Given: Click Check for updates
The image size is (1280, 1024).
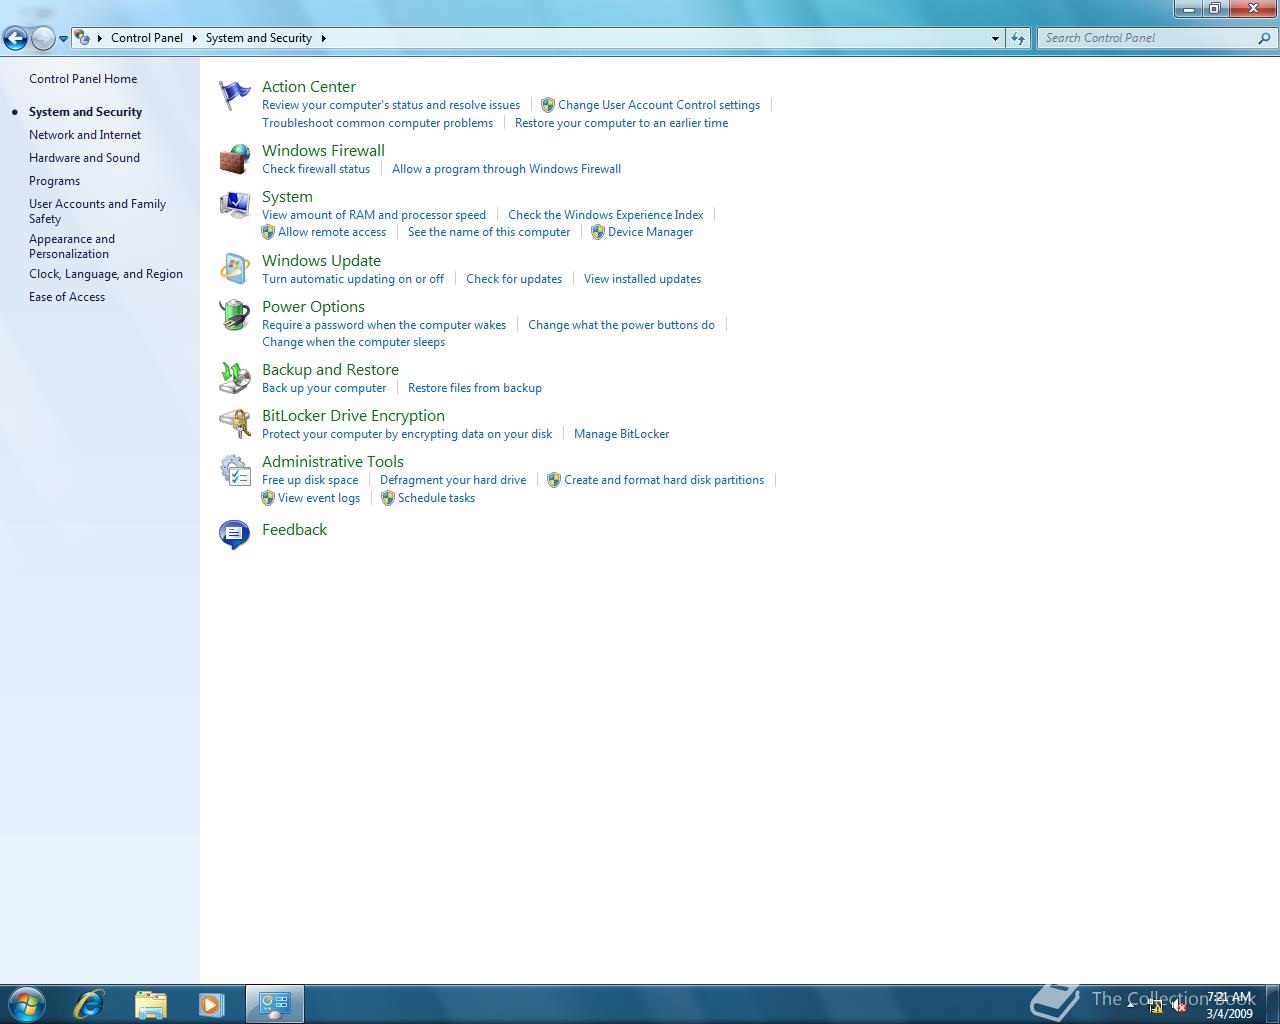Looking at the screenshot, I should point(514,279).
